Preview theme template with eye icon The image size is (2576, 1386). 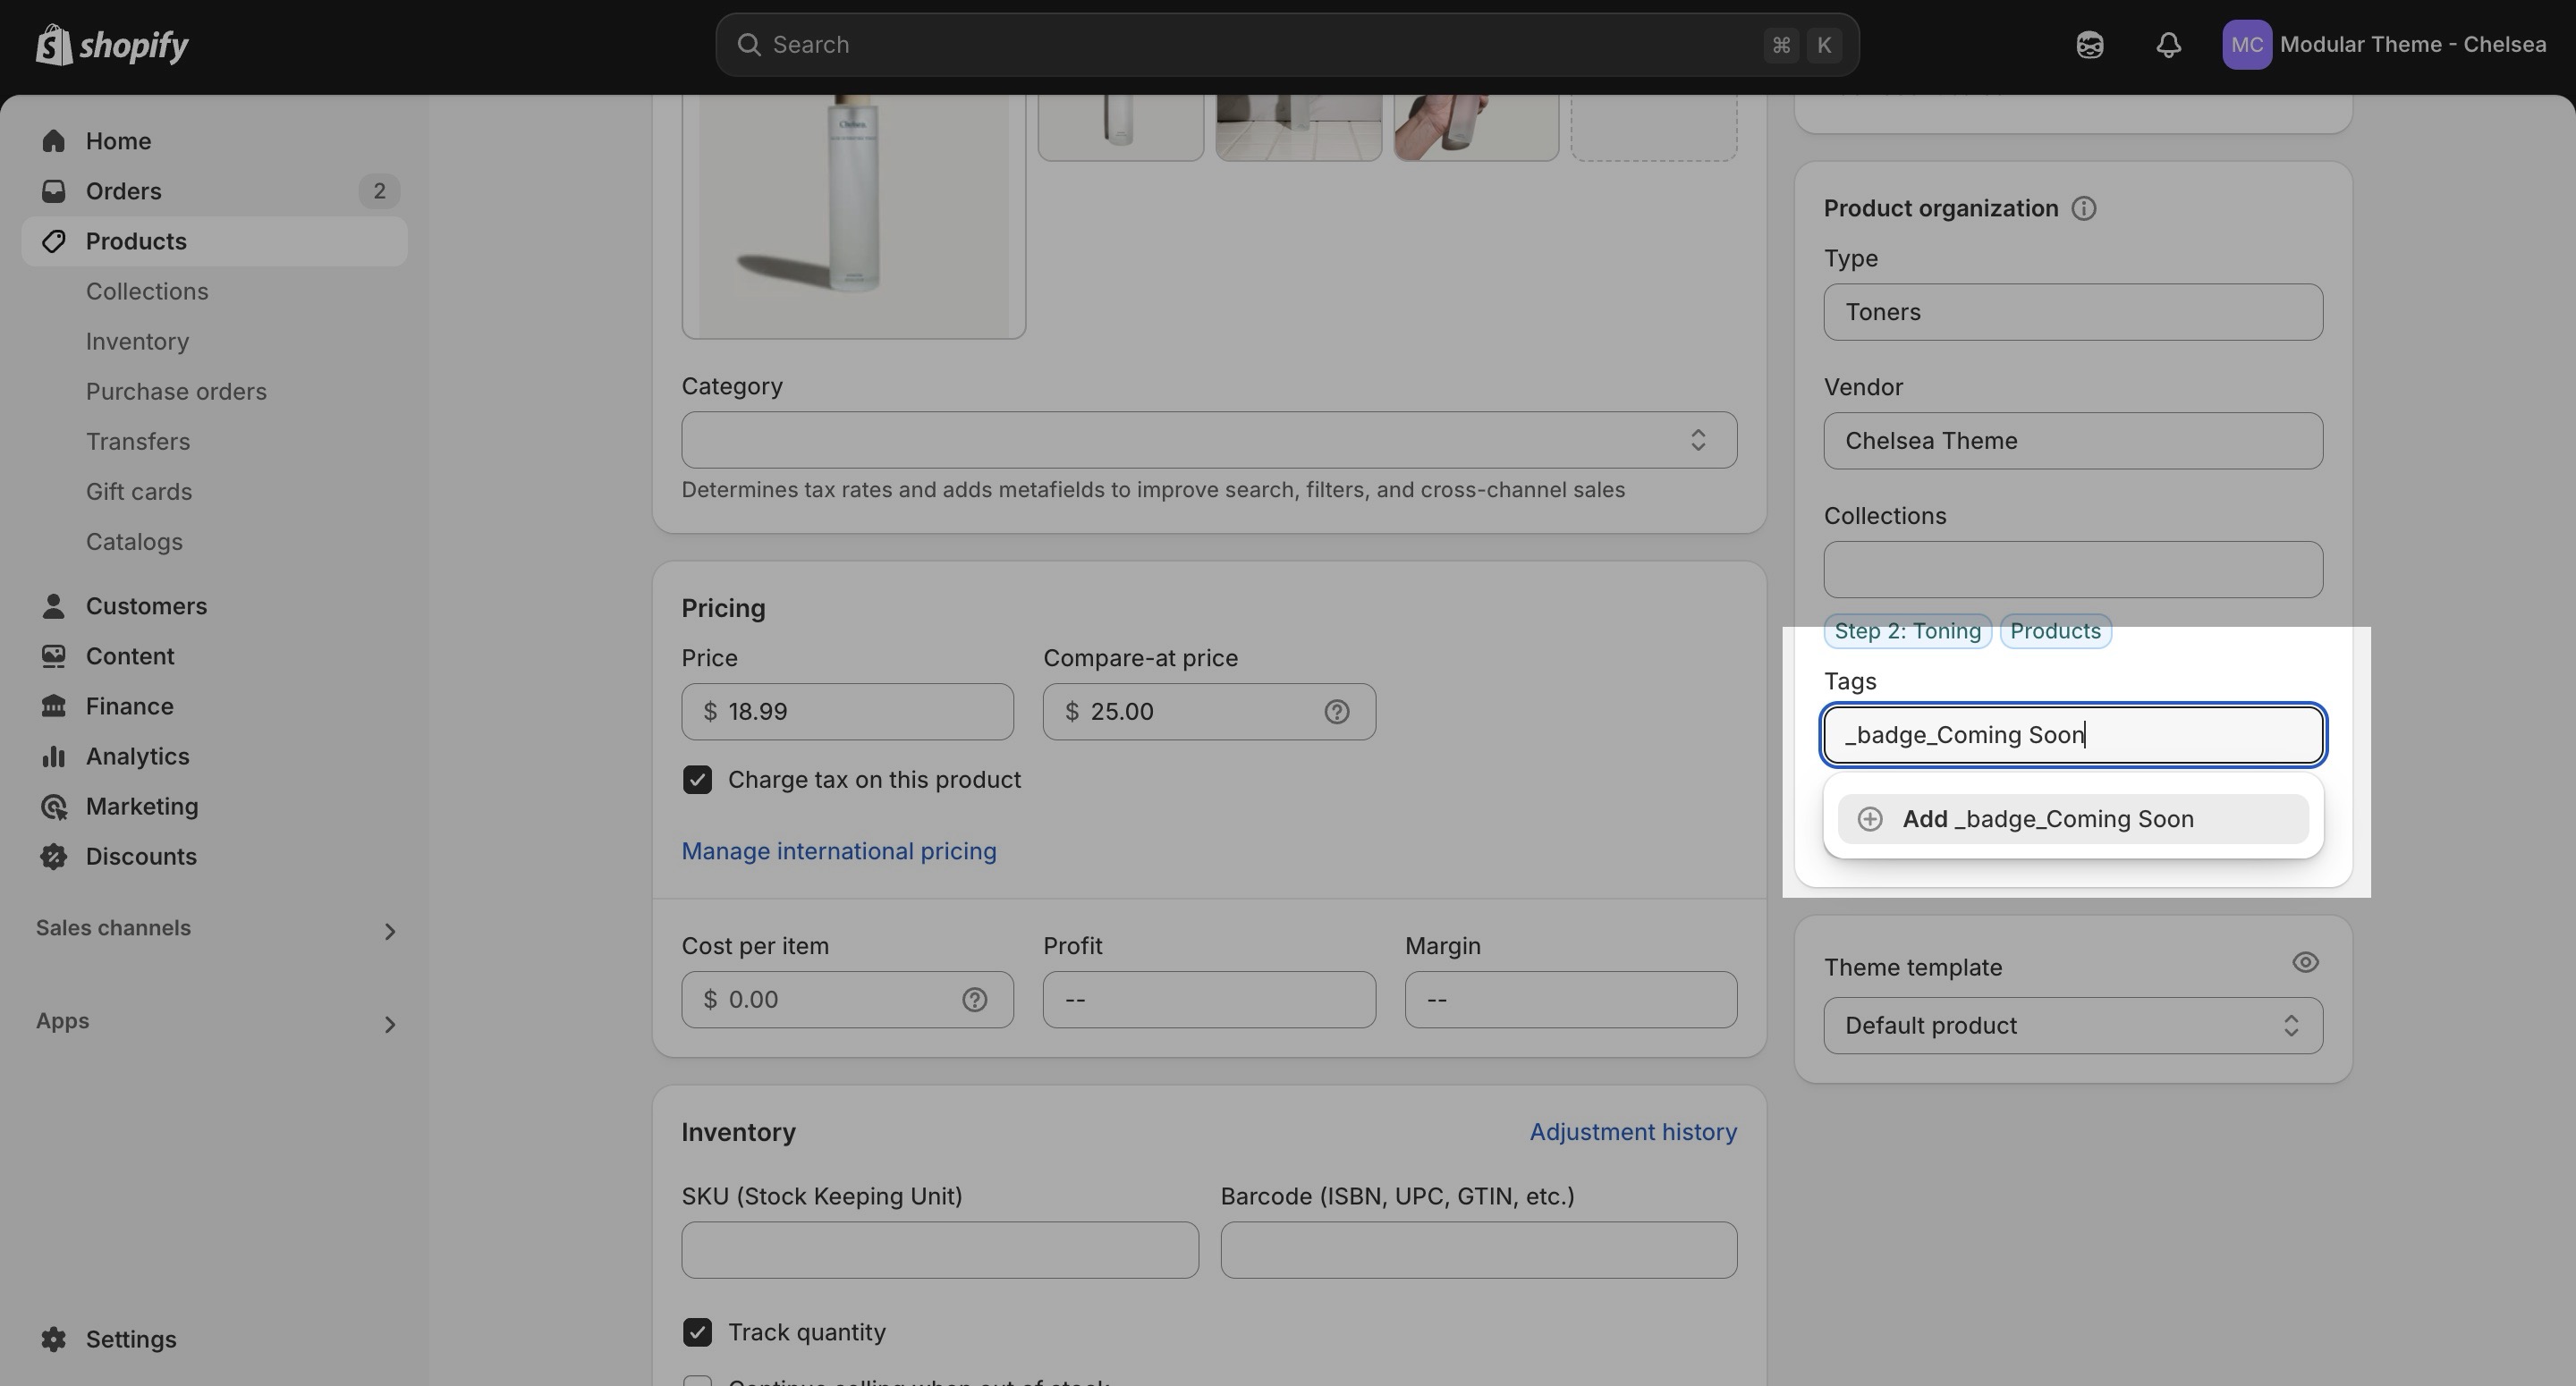click(2304, 963)
